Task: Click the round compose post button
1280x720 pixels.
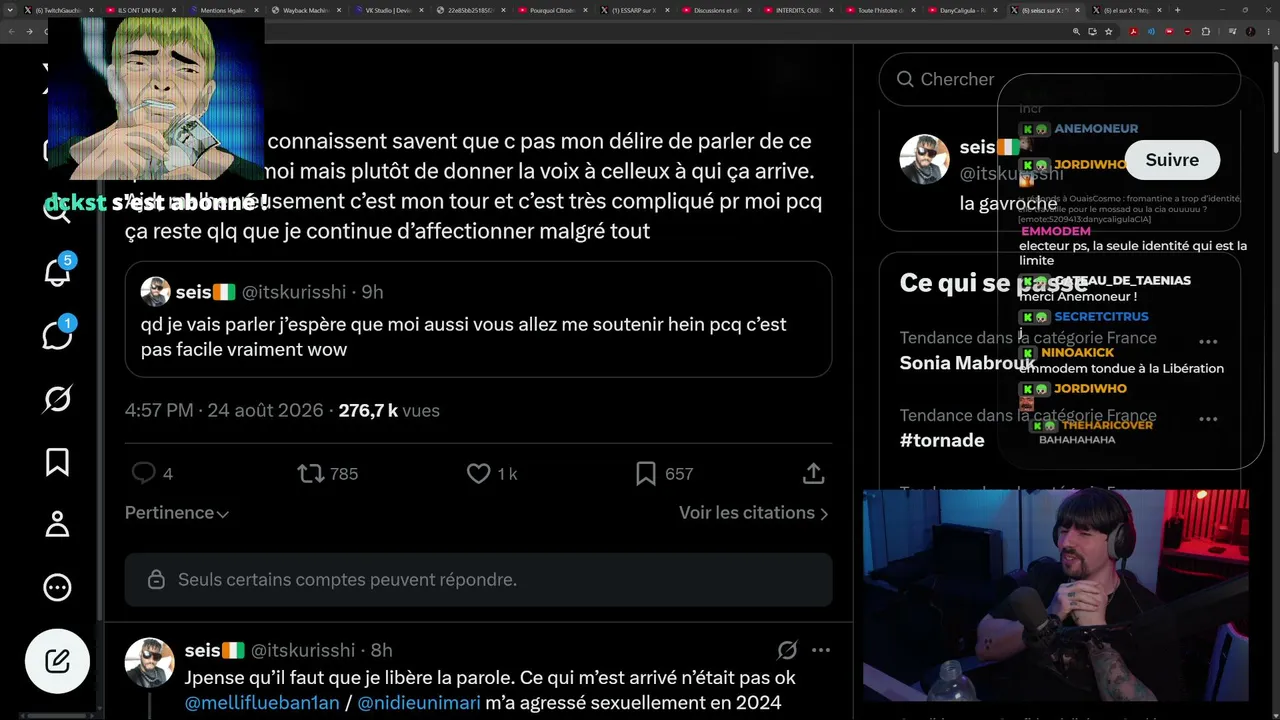Action: click(x=57, y=661)
